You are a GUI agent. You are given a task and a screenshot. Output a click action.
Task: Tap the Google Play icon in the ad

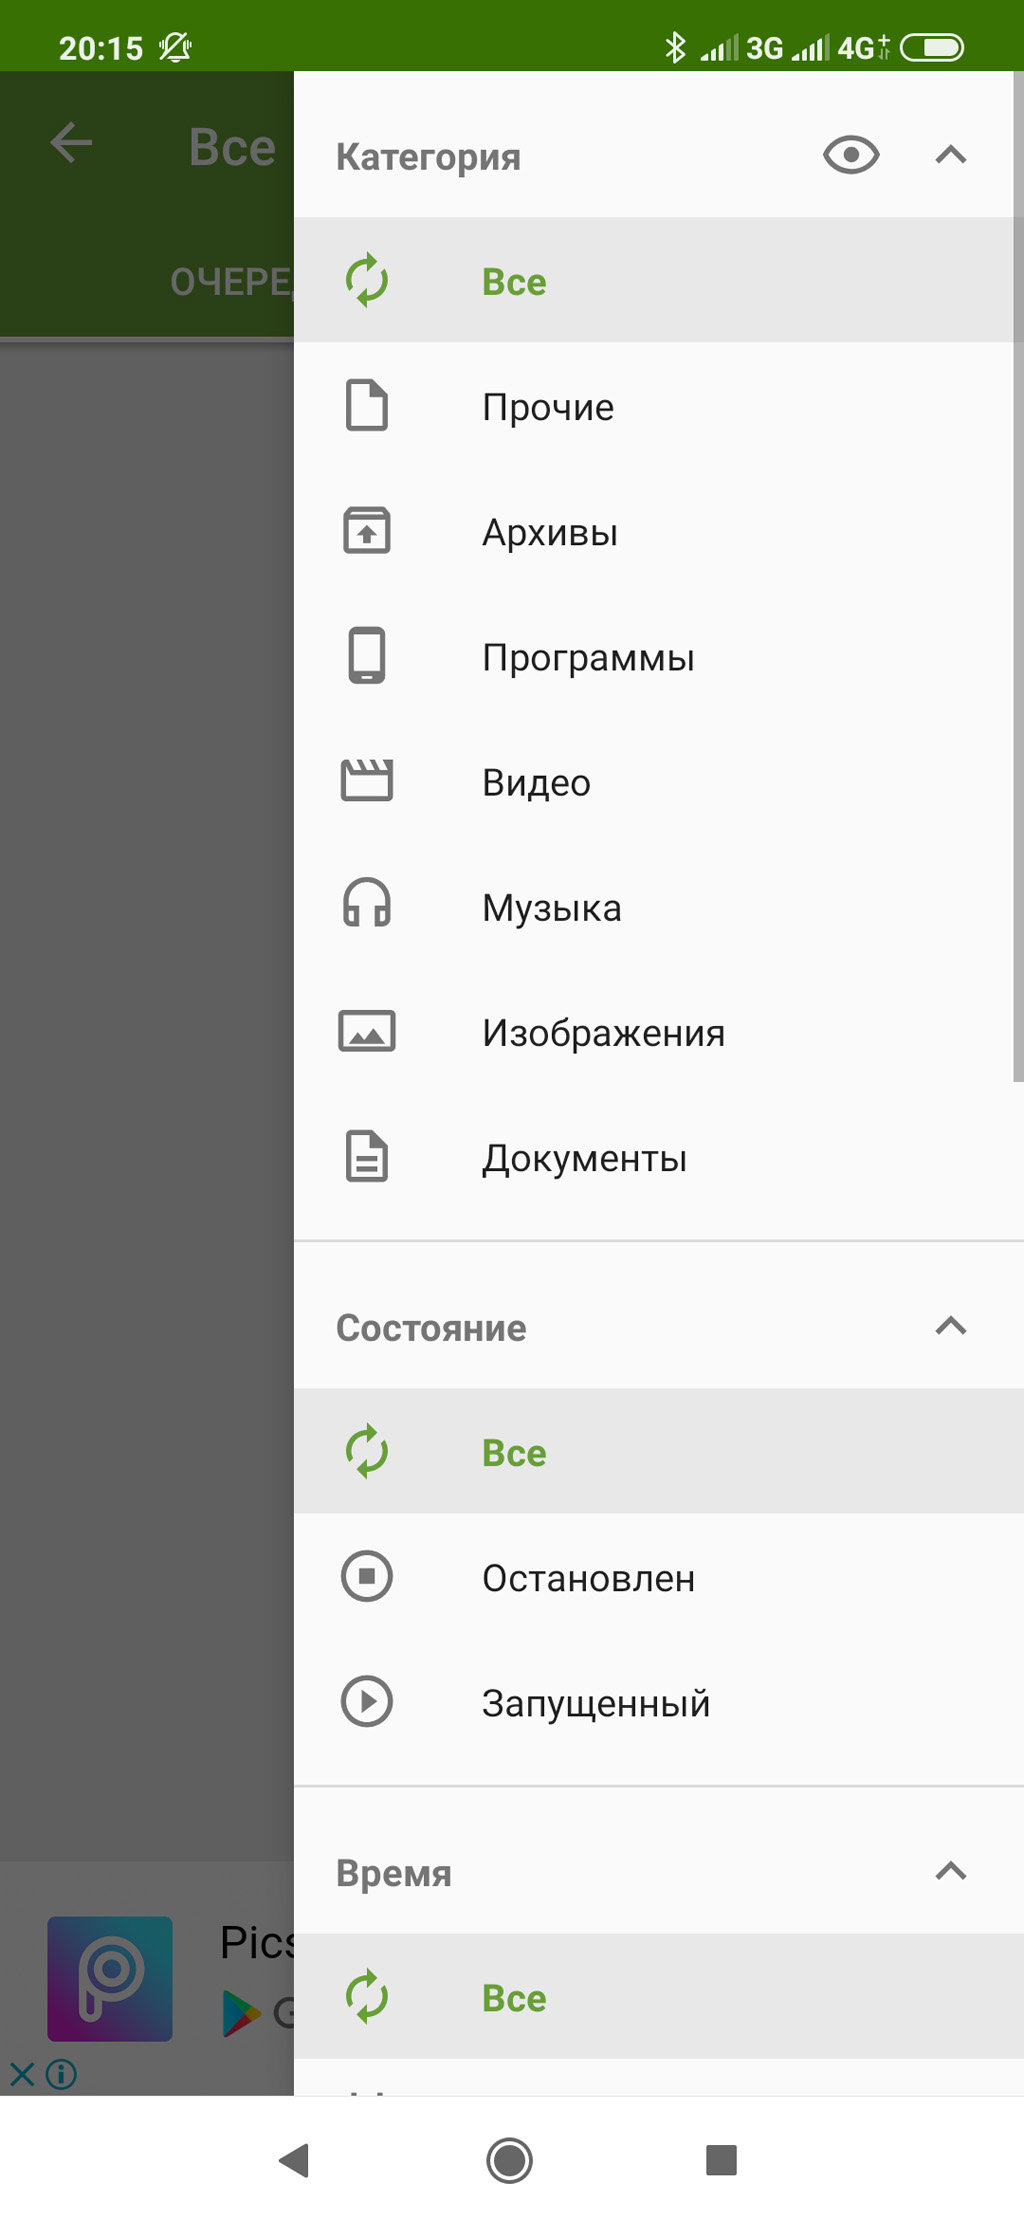(x=240, y=2014)
